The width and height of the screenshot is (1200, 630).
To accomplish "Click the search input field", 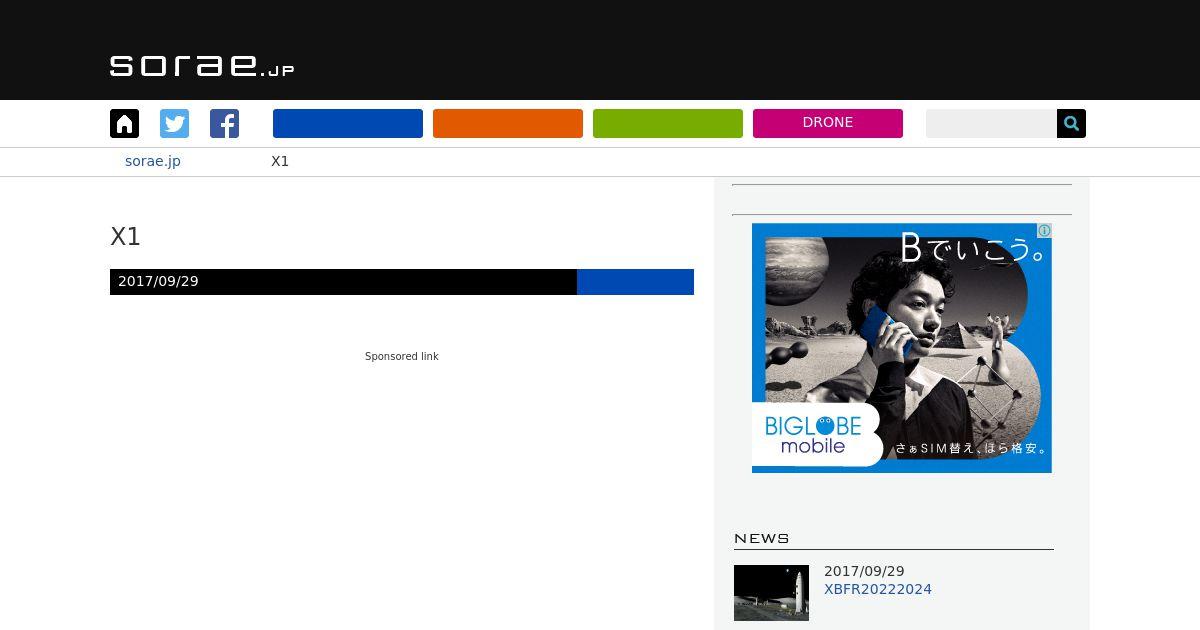I will tap(991, 123).
